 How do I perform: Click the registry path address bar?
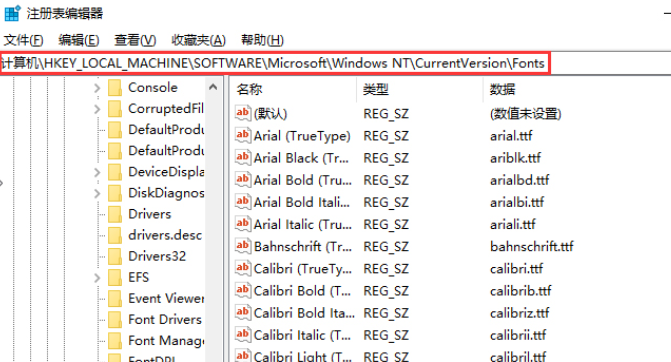click(x=274, y=63)
